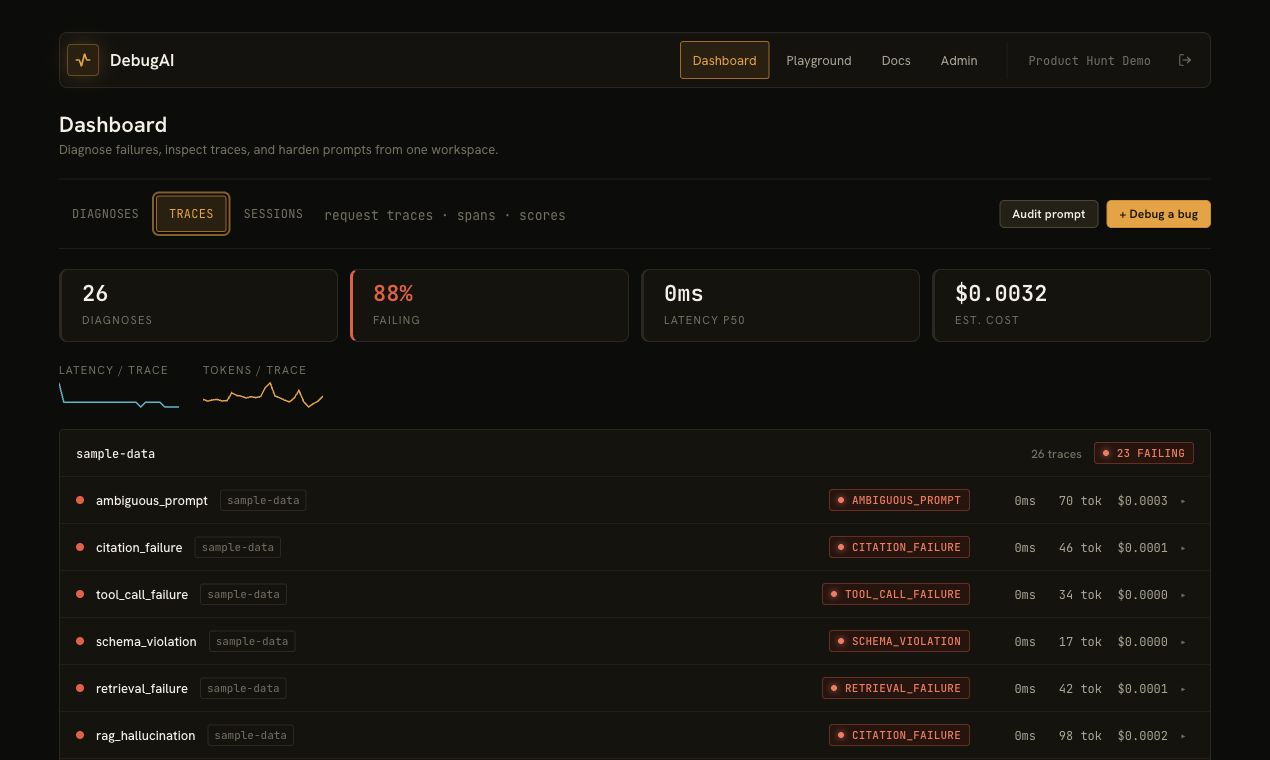Click sample-data tag next to rag_hallucination
This screenshot has height=760, width=1270.
pyautogui.click(x=251, y=735)
